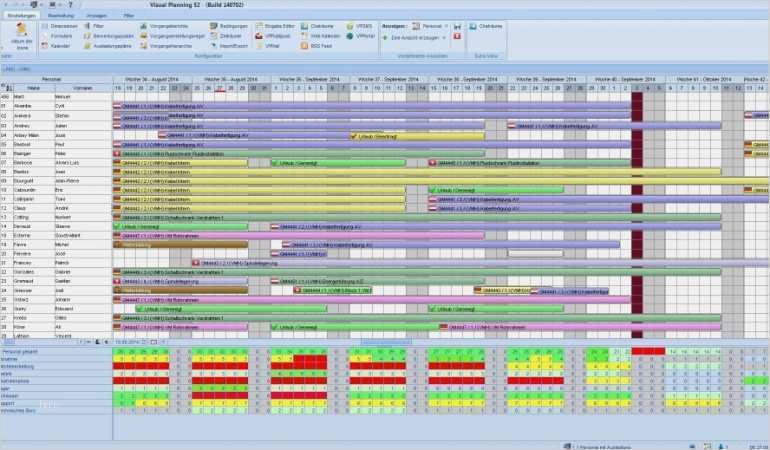770x450 pixels.
Task: Click the Filter icon in the ribbon
Action: 97,25
